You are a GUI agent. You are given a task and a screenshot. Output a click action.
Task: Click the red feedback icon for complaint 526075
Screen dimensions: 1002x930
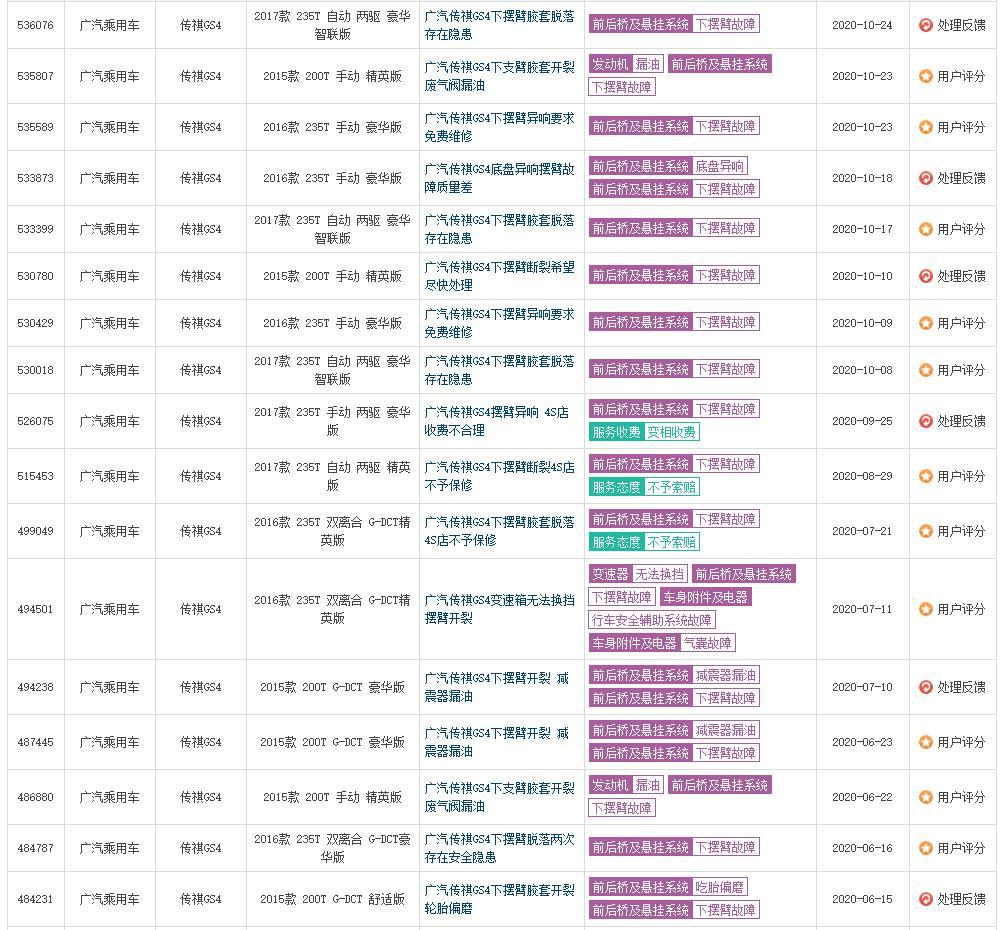(925, 421)
